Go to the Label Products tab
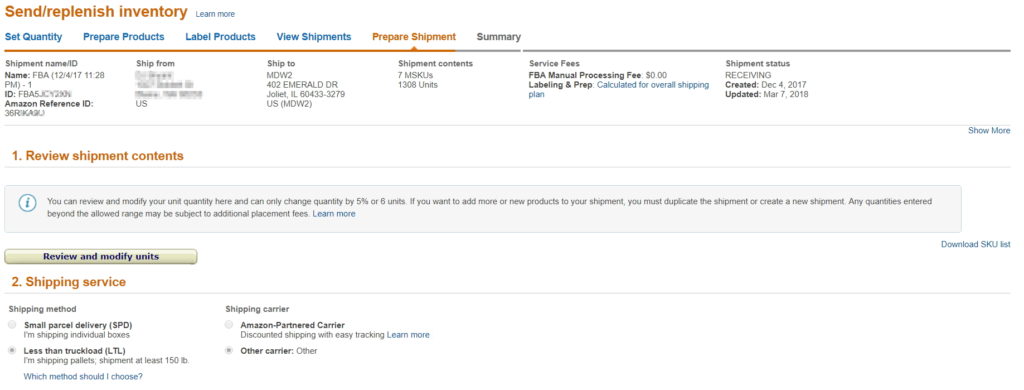This screenshot has height=390, width=1024. [x=220, y=37]
